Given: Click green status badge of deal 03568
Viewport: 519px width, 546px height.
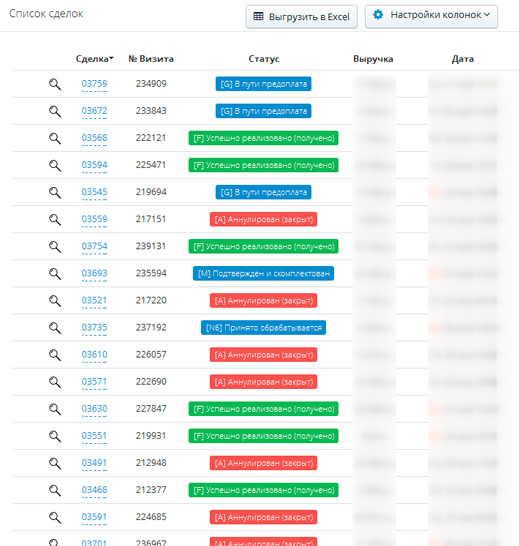Looking at the screenshot, I should (263, 138).
